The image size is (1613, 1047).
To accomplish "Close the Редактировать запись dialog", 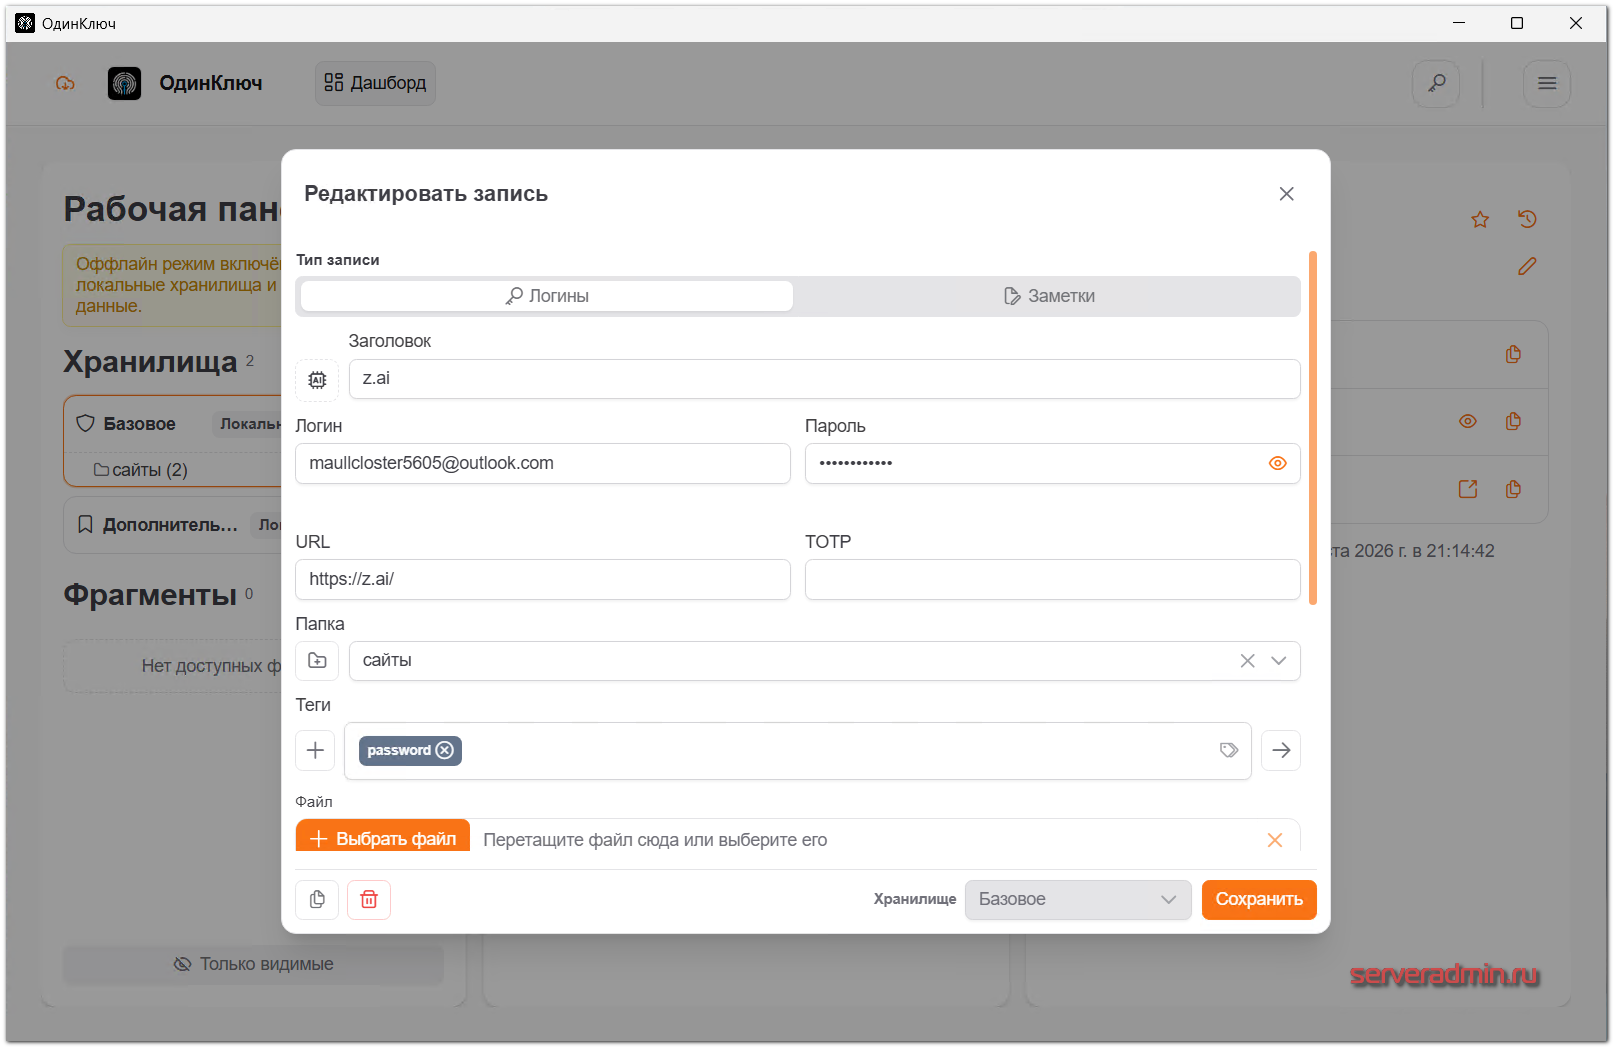I will (1287, 194).
